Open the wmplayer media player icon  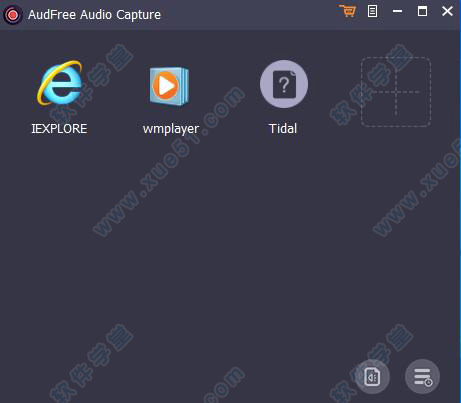(x=169, y=86)
